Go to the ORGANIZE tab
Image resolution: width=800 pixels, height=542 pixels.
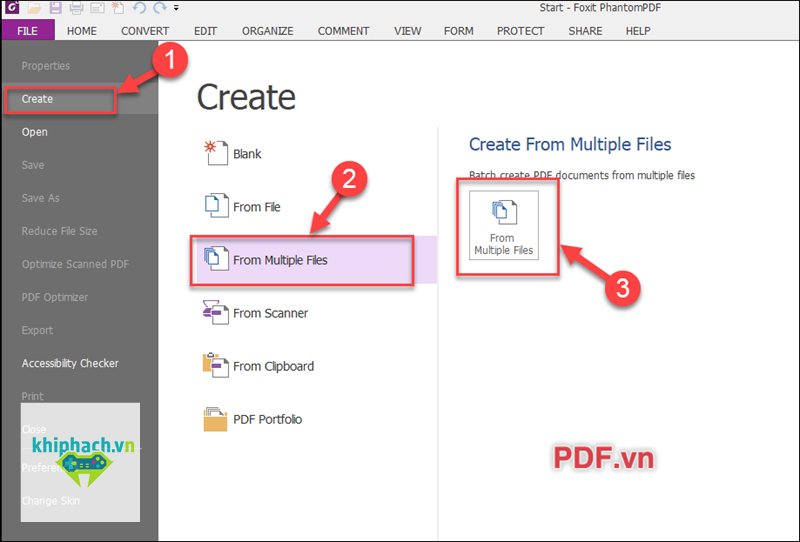tap(267, 31)
